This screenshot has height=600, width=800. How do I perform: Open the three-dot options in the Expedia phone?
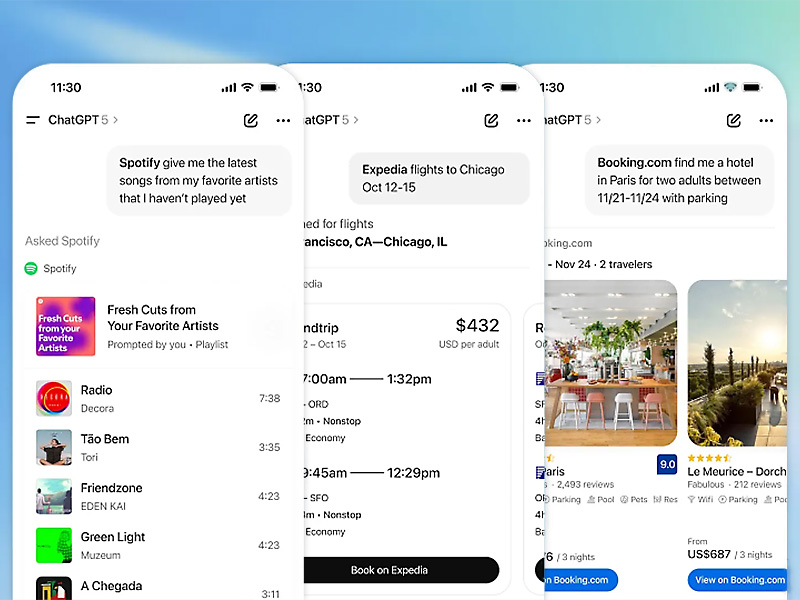tap(523, 120)
